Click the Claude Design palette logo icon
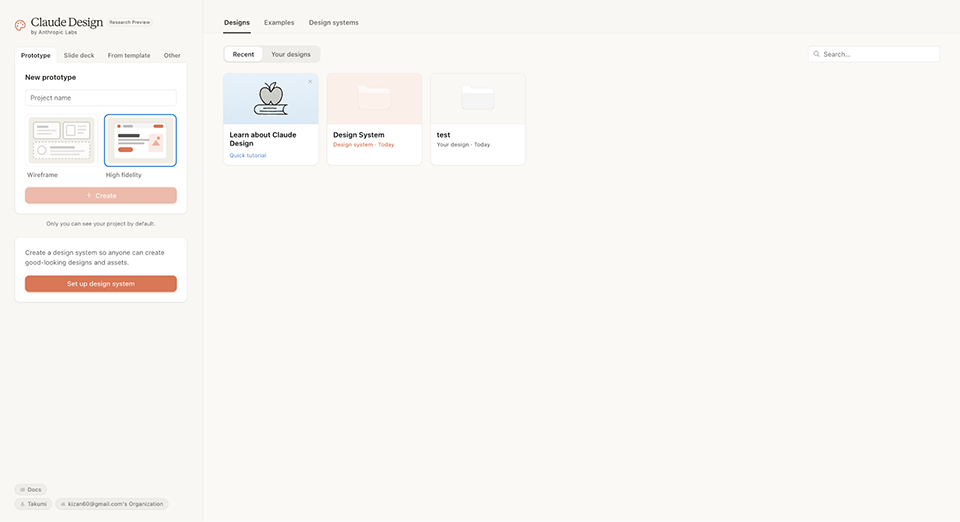 (x=20, y=25)
